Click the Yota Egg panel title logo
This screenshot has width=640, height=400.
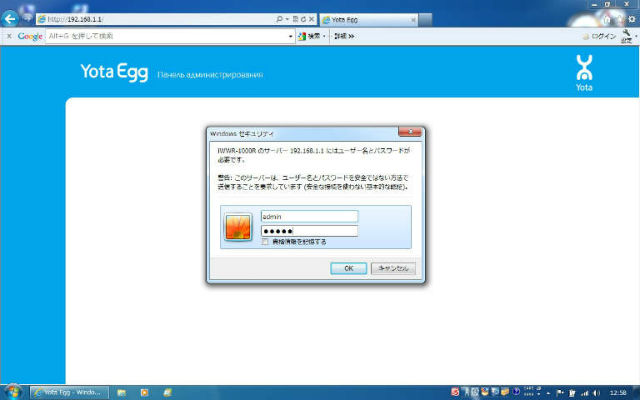tap(114, 72)
